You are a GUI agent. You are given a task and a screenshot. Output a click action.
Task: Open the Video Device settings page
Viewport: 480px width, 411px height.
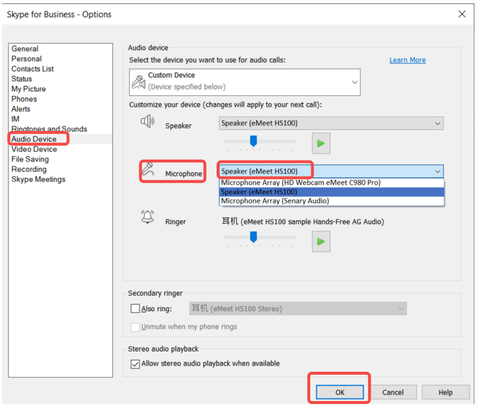tap(34, 149)
